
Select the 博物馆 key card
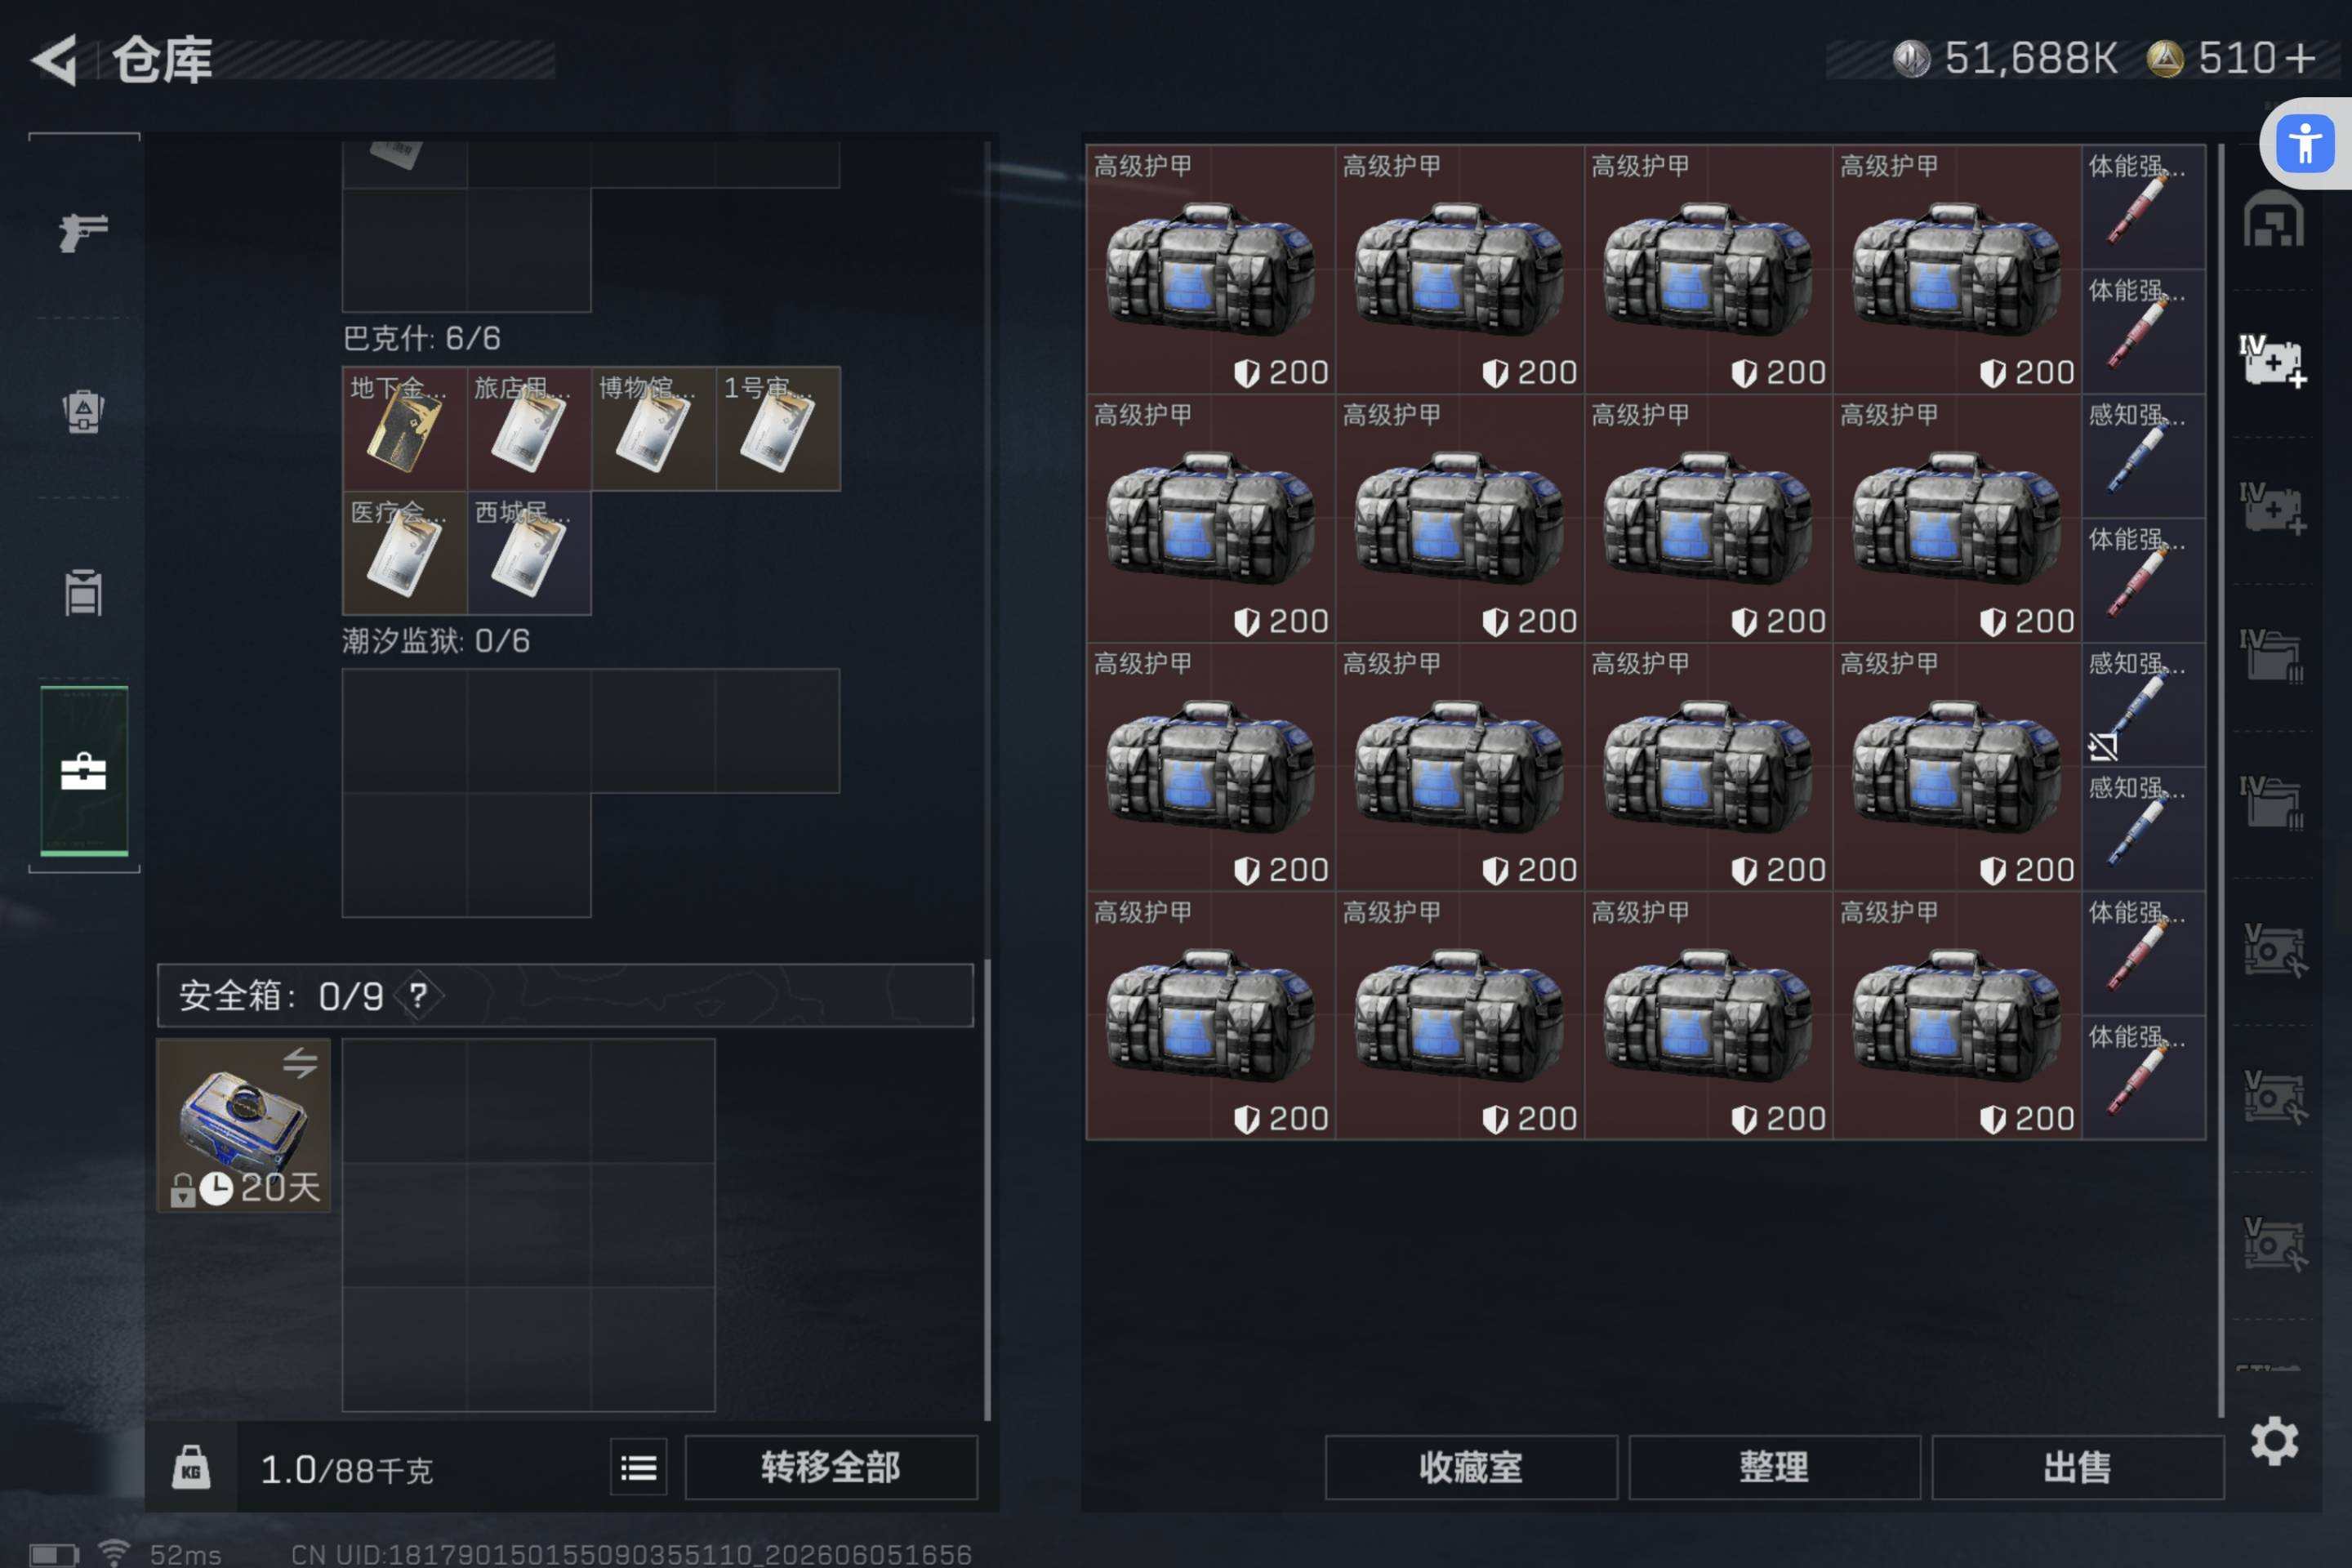tap(653, 429)
